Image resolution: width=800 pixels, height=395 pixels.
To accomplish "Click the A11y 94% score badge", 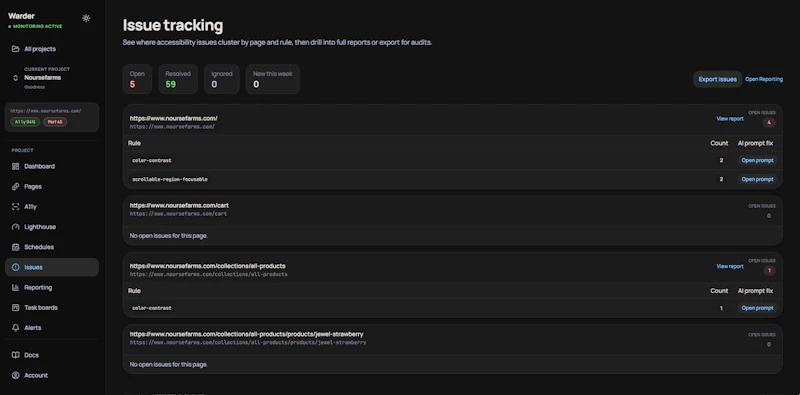I will click(x=25, y=122).
